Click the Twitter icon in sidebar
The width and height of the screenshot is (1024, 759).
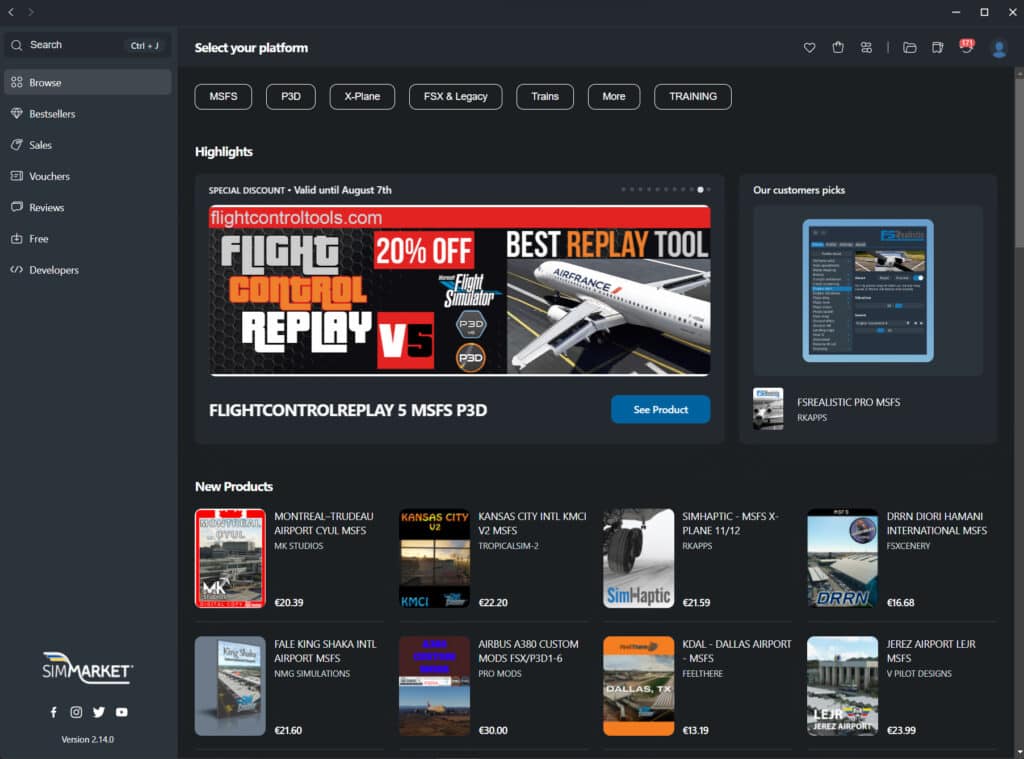pos(99,712)
